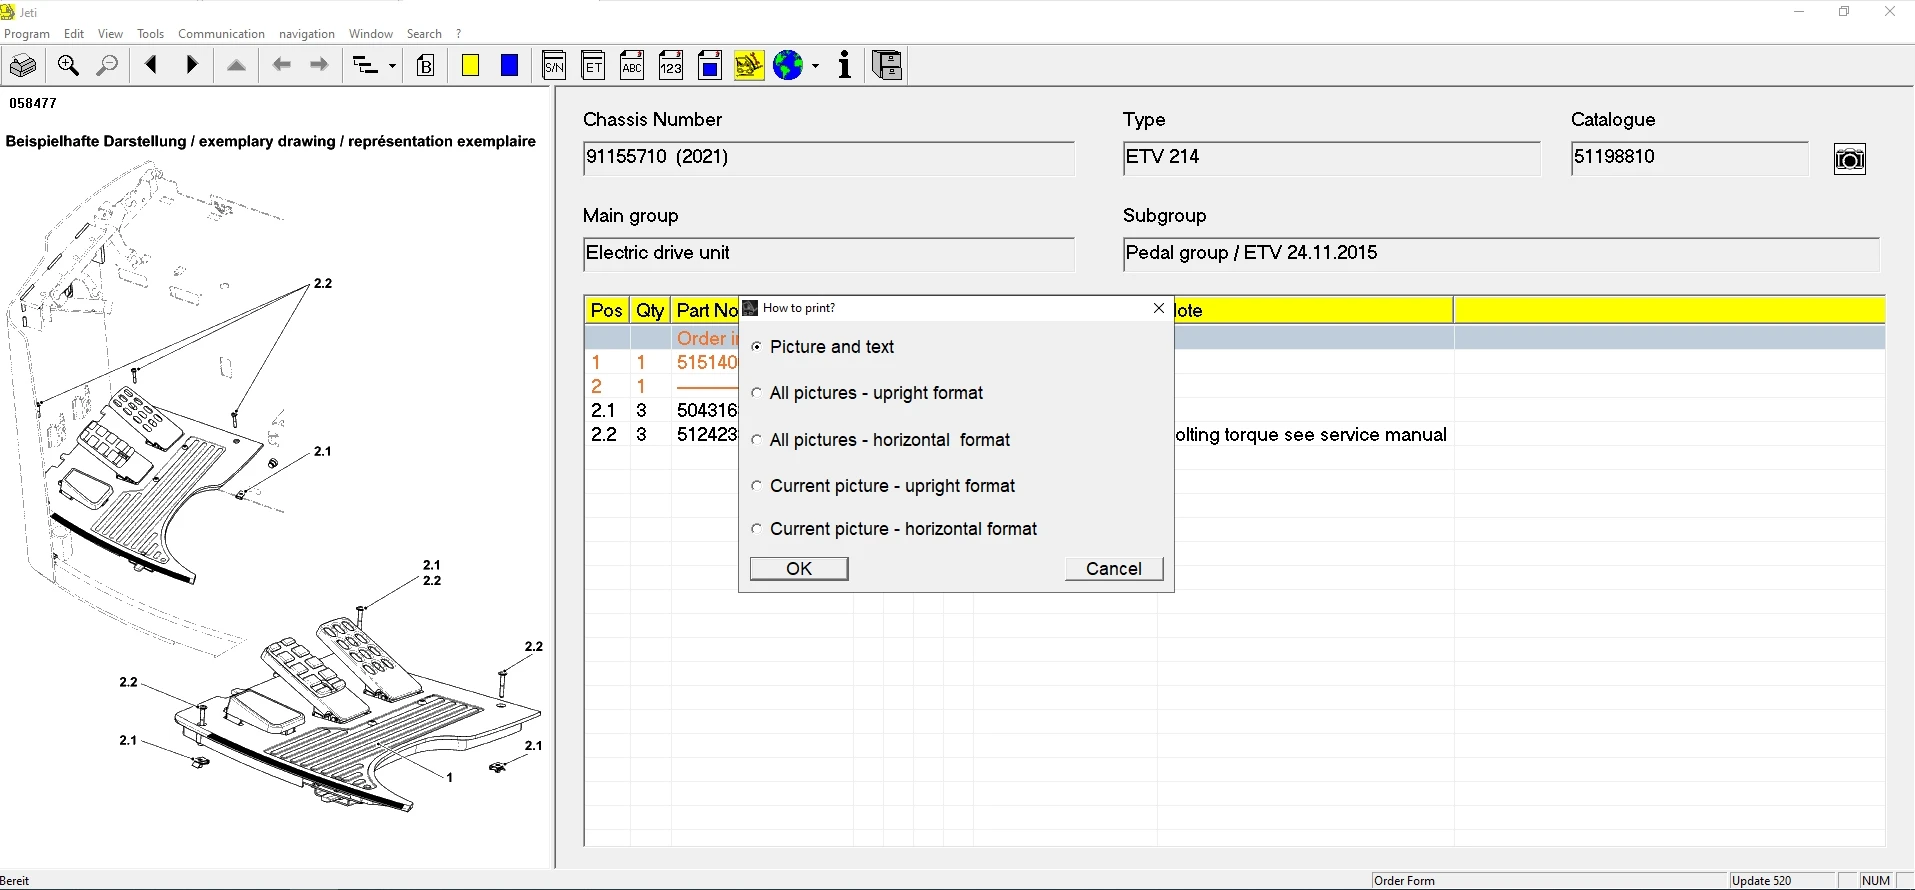The width and height of the screenshot is (1915, 890).
Task: Open the Program menu
Action: tap(27, 34)
